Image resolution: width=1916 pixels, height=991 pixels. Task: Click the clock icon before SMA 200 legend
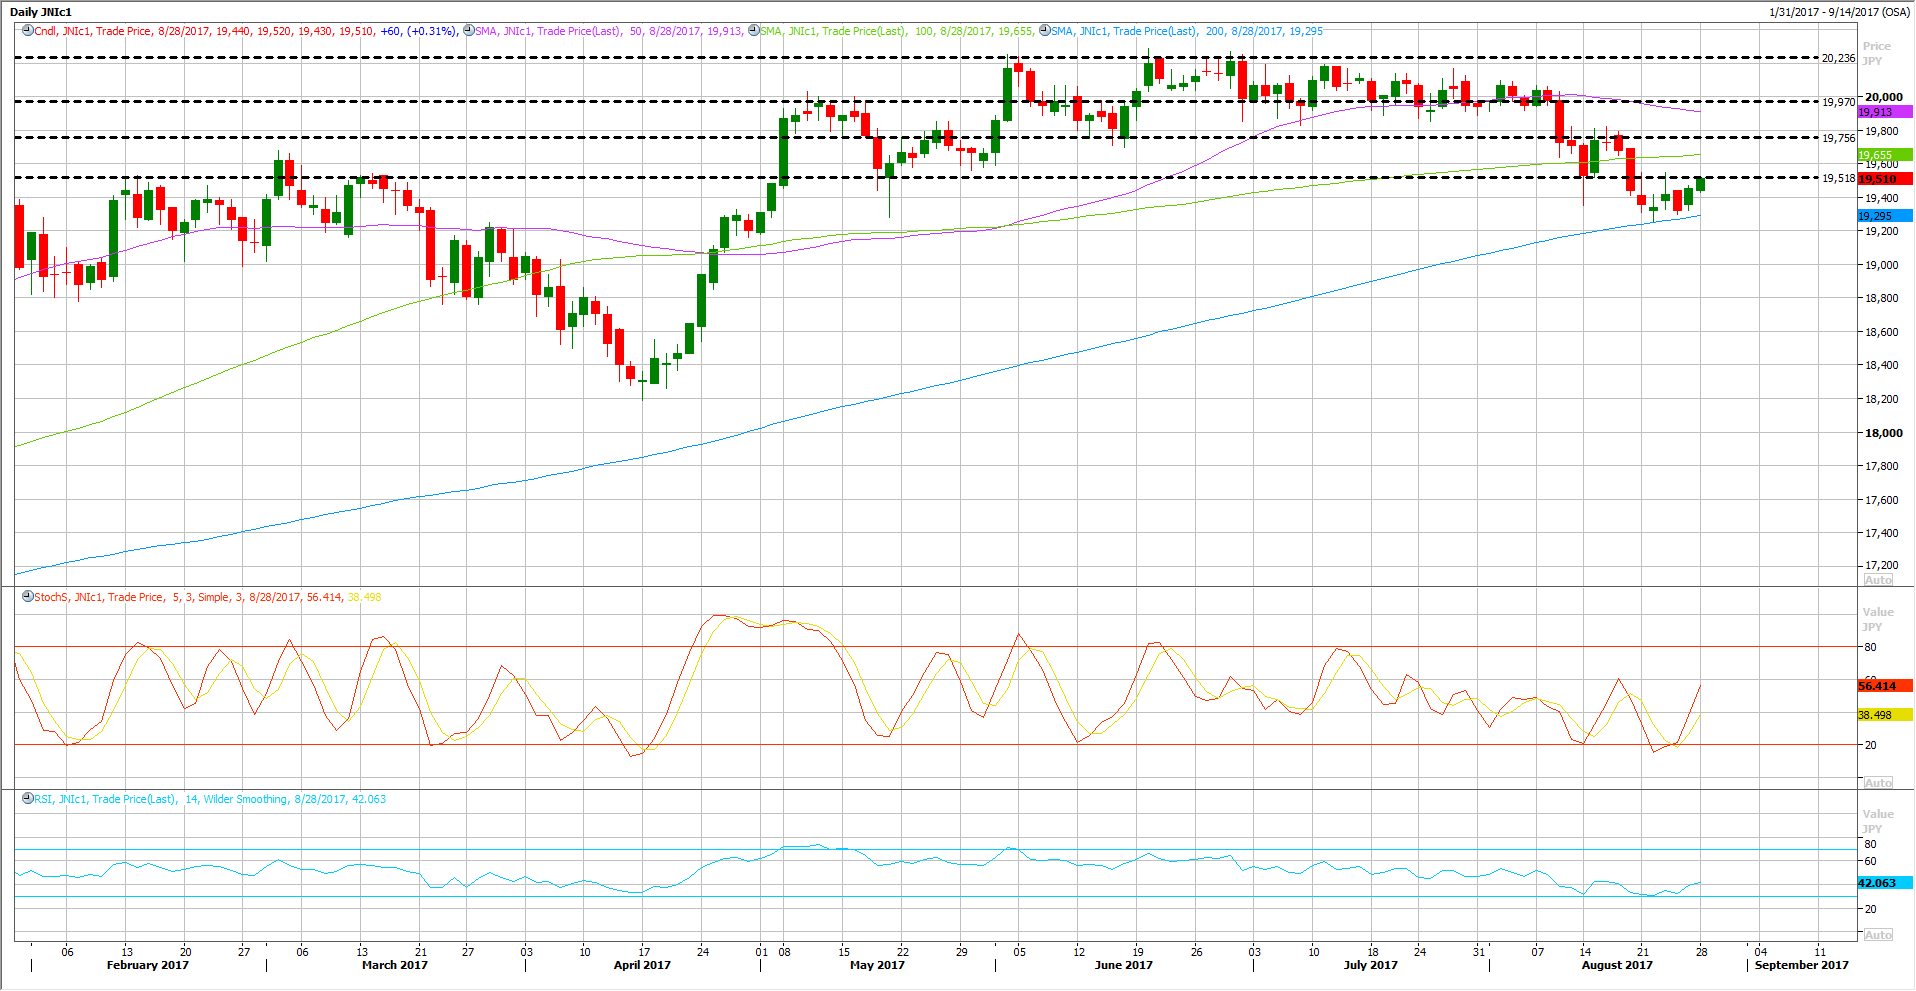coord(1044,31)
